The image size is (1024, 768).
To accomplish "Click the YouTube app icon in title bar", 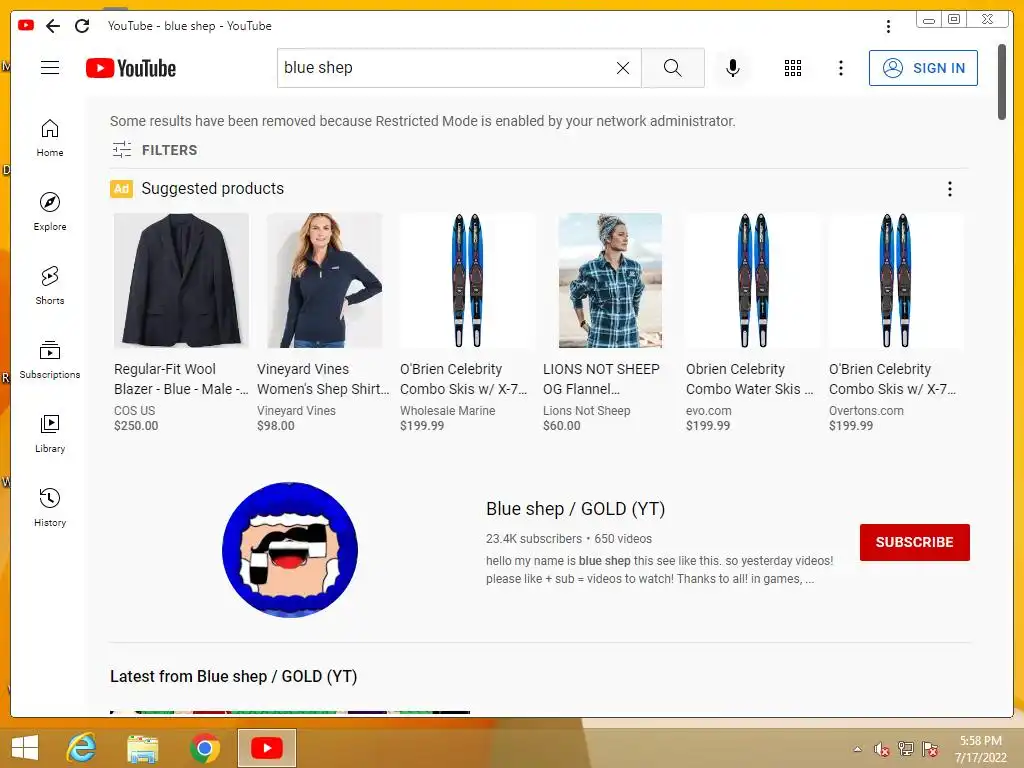I will click(26, 25).
